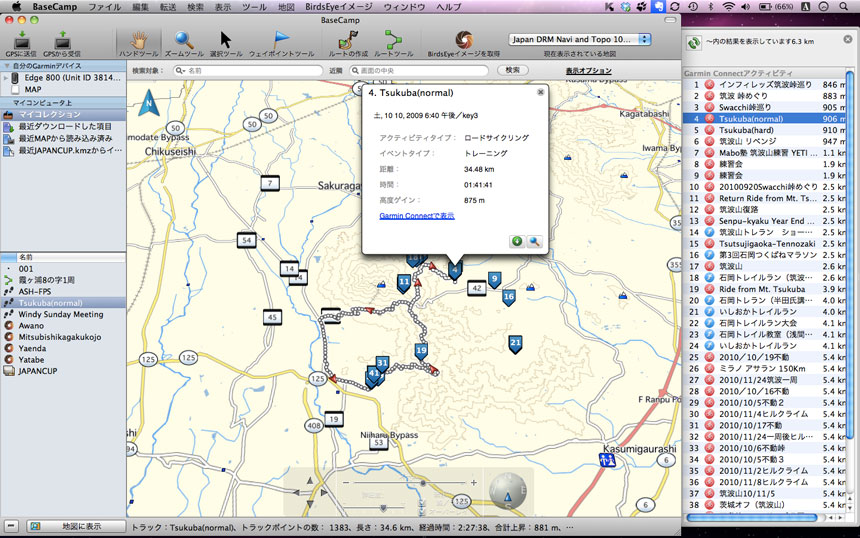This screenshot has width=860, height=538.
Task: Select the MAP item under Edge 800
Action: (33, 89)
